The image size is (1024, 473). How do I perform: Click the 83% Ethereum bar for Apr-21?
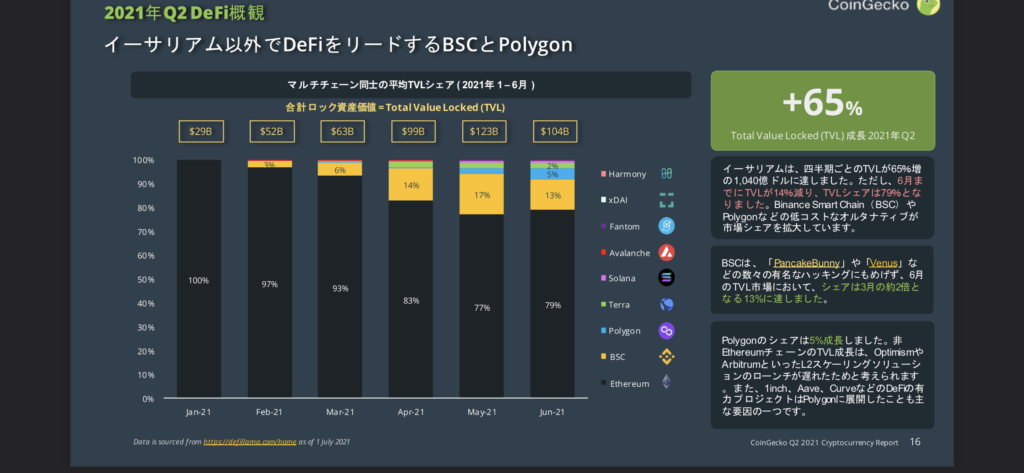(411, 299)
